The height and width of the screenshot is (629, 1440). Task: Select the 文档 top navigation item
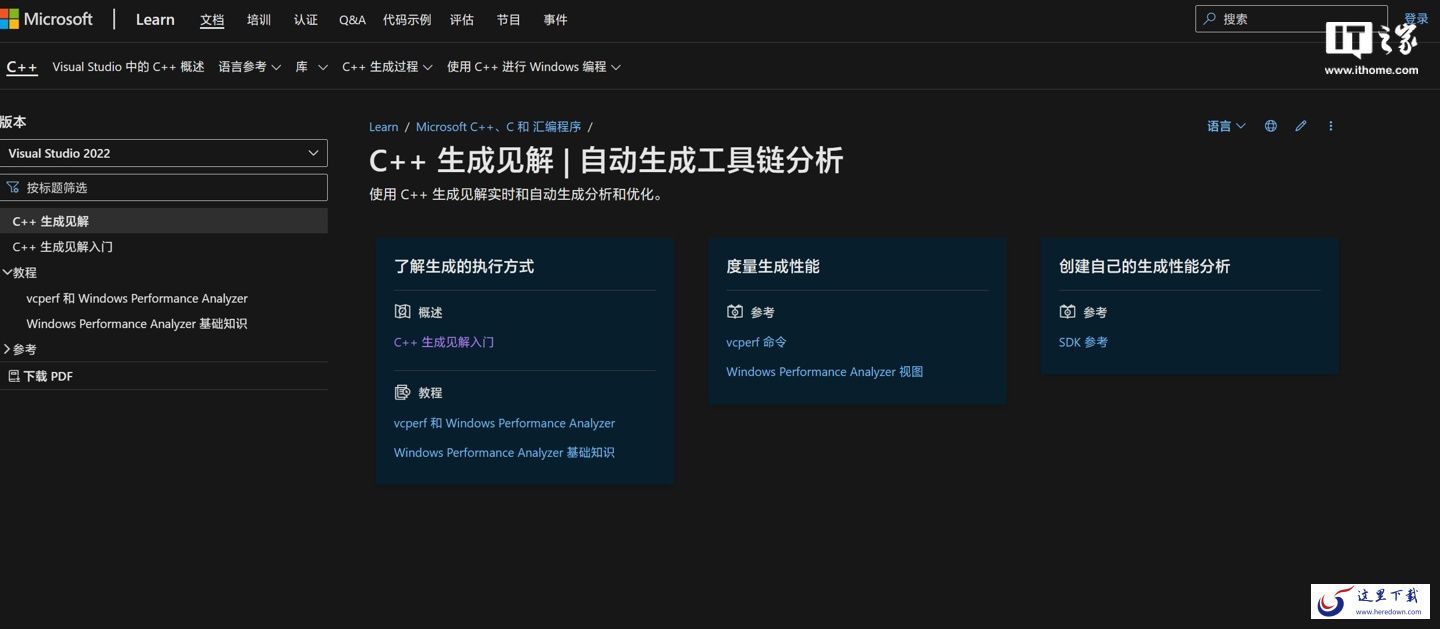(x=212, y=20)
